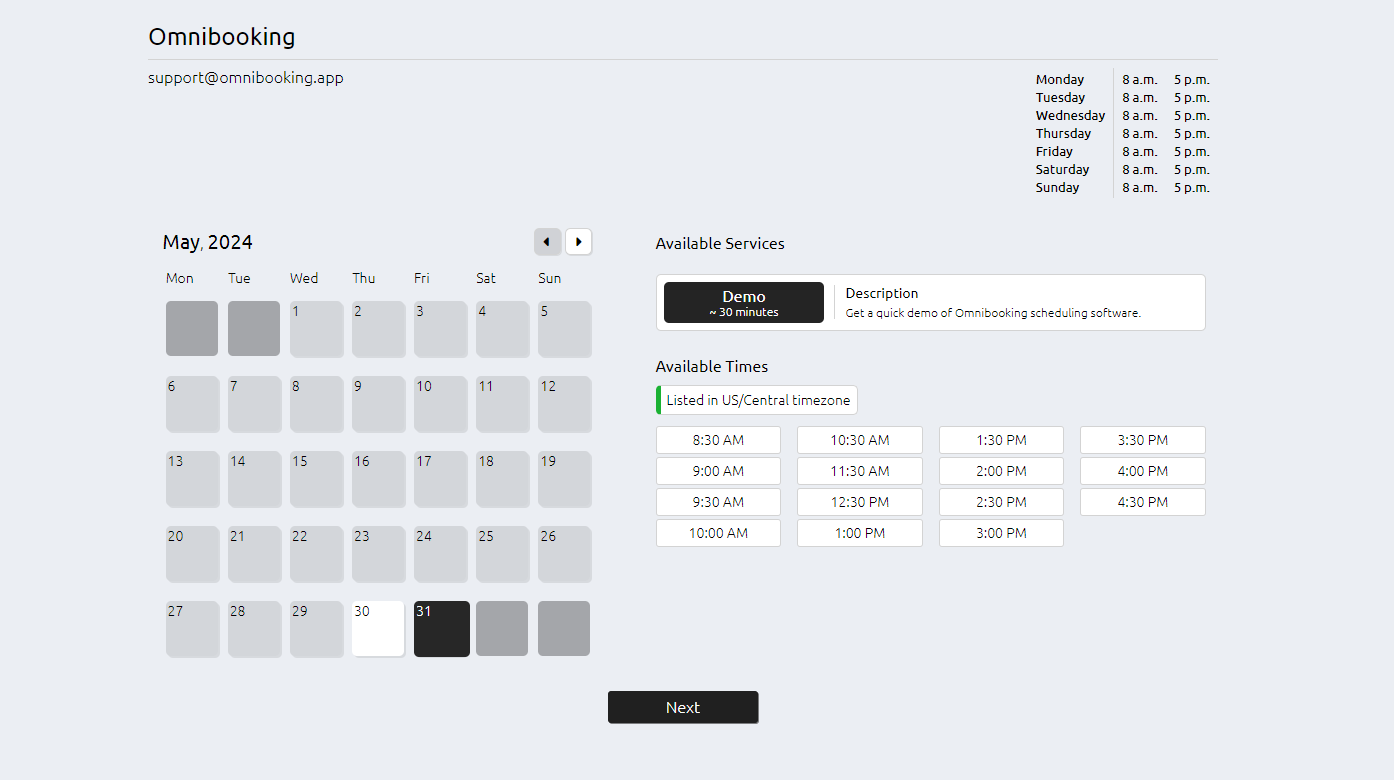Viewport: 1394px width, 780px height.
Task: Click the support@omnibooking.app email
Action: point(246,77)
